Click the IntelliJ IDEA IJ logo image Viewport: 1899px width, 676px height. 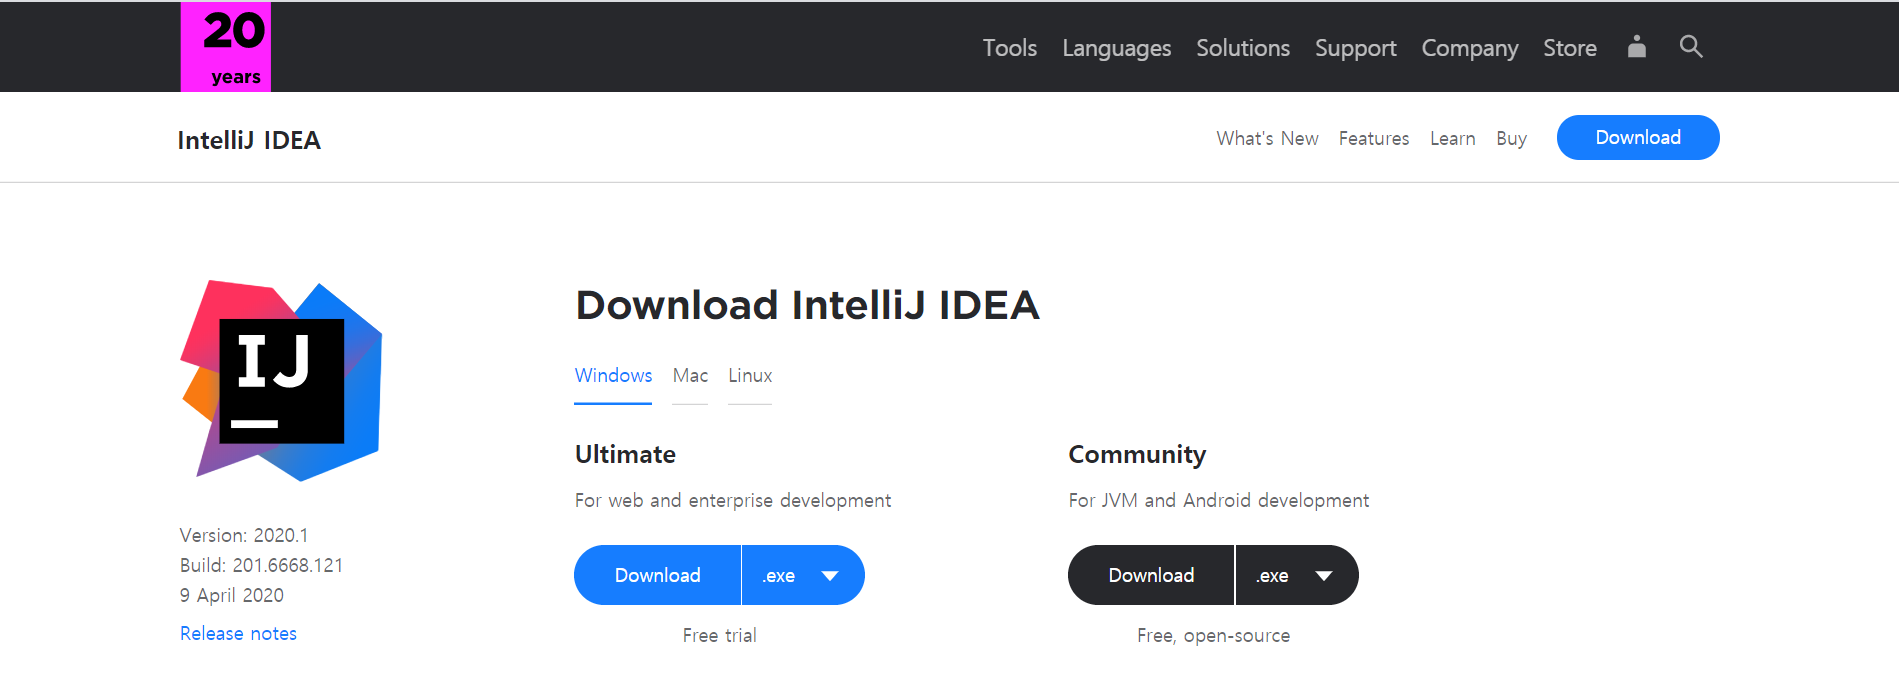281,380
